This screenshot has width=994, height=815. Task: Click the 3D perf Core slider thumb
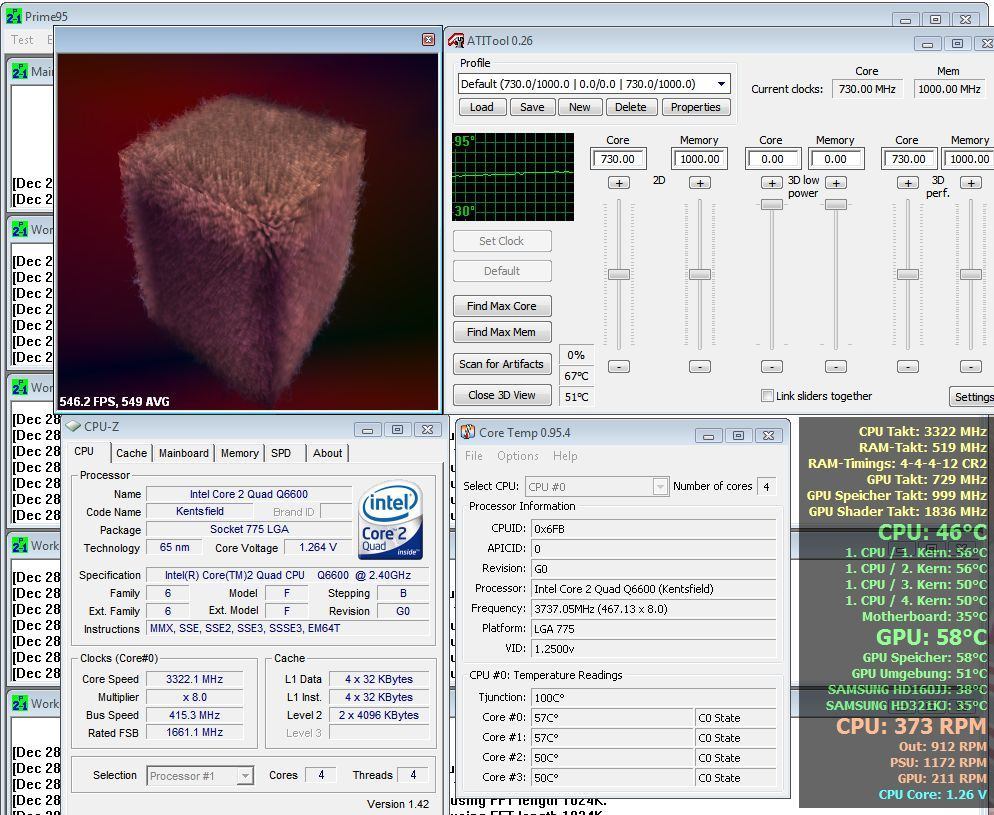[x=908, y=274]
